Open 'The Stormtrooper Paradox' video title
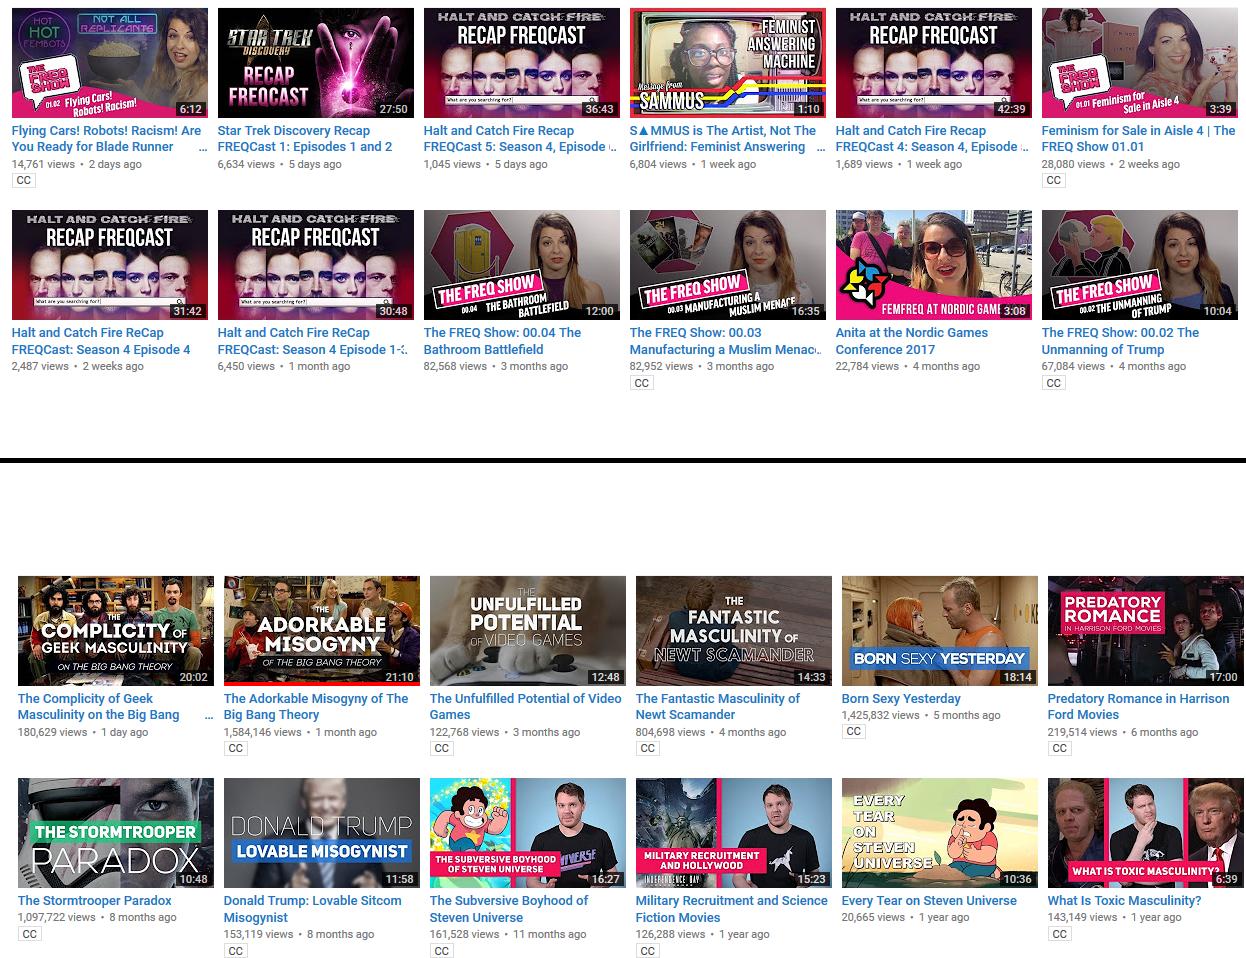 [x=95, y=901]
